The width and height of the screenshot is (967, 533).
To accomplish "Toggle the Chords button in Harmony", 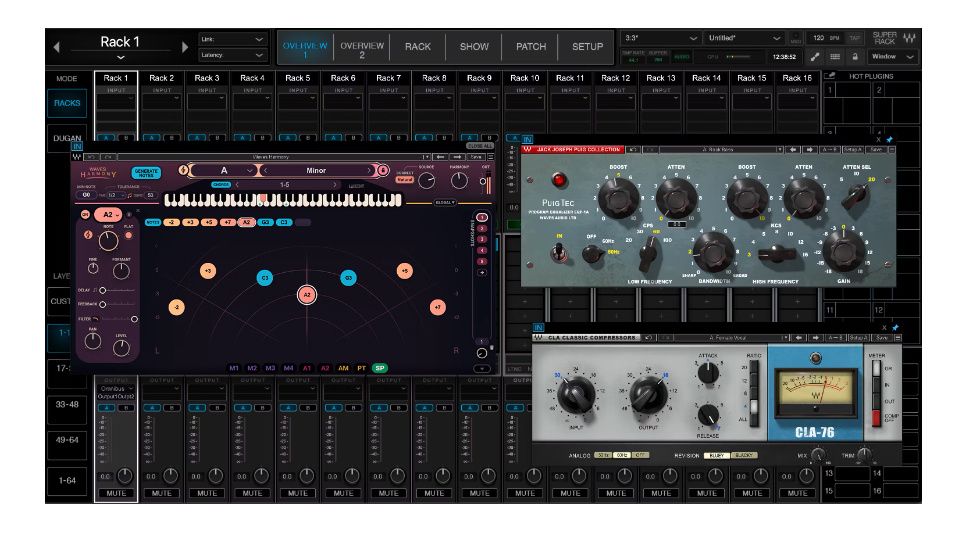I will click(x=221, y=184).
